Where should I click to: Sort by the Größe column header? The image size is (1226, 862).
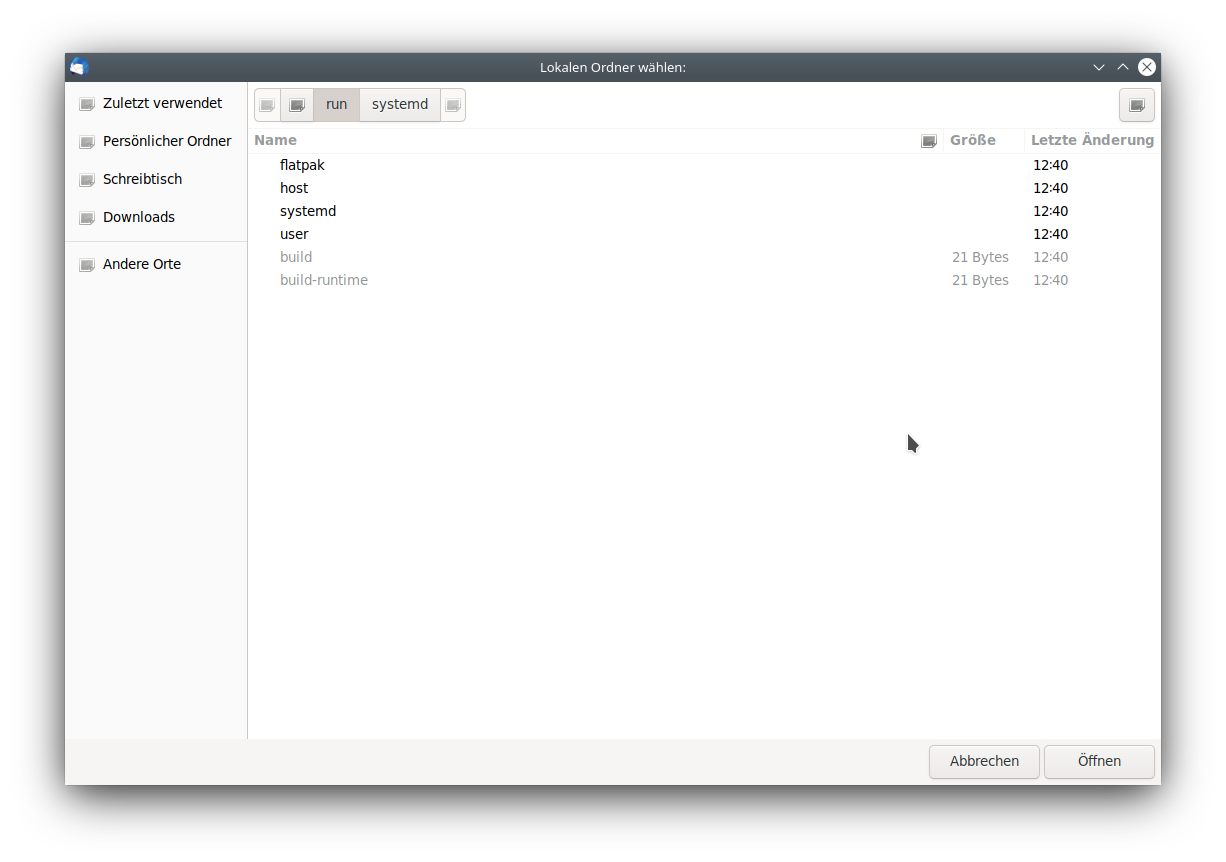pos(984,141)
